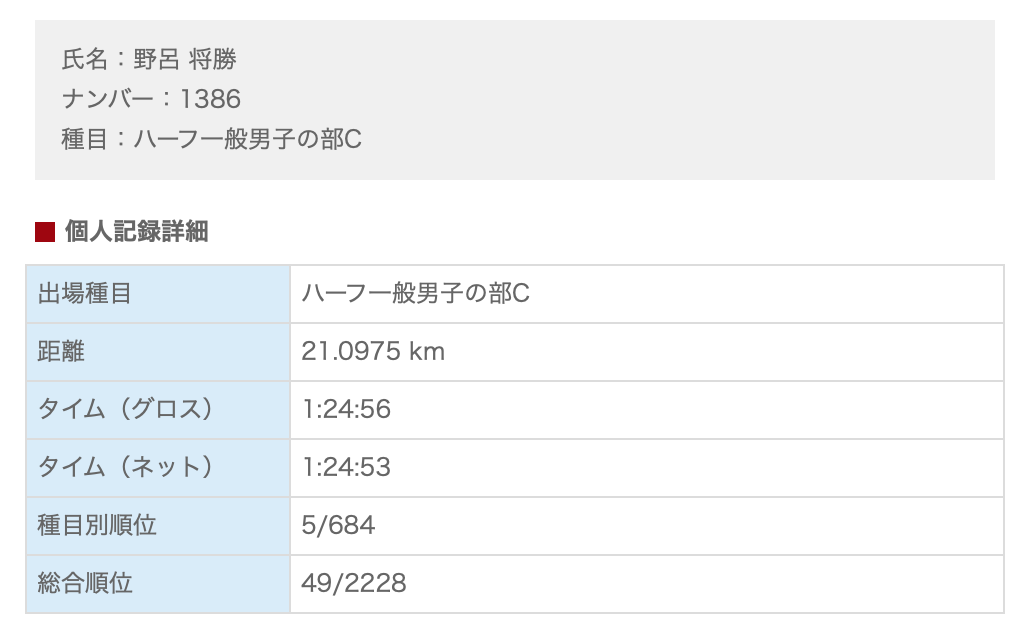Image resolution: width=1026 pixels, height=640 pixels.
Task: Select the gross time 1:24:56
Action: (x=346, y=410)
